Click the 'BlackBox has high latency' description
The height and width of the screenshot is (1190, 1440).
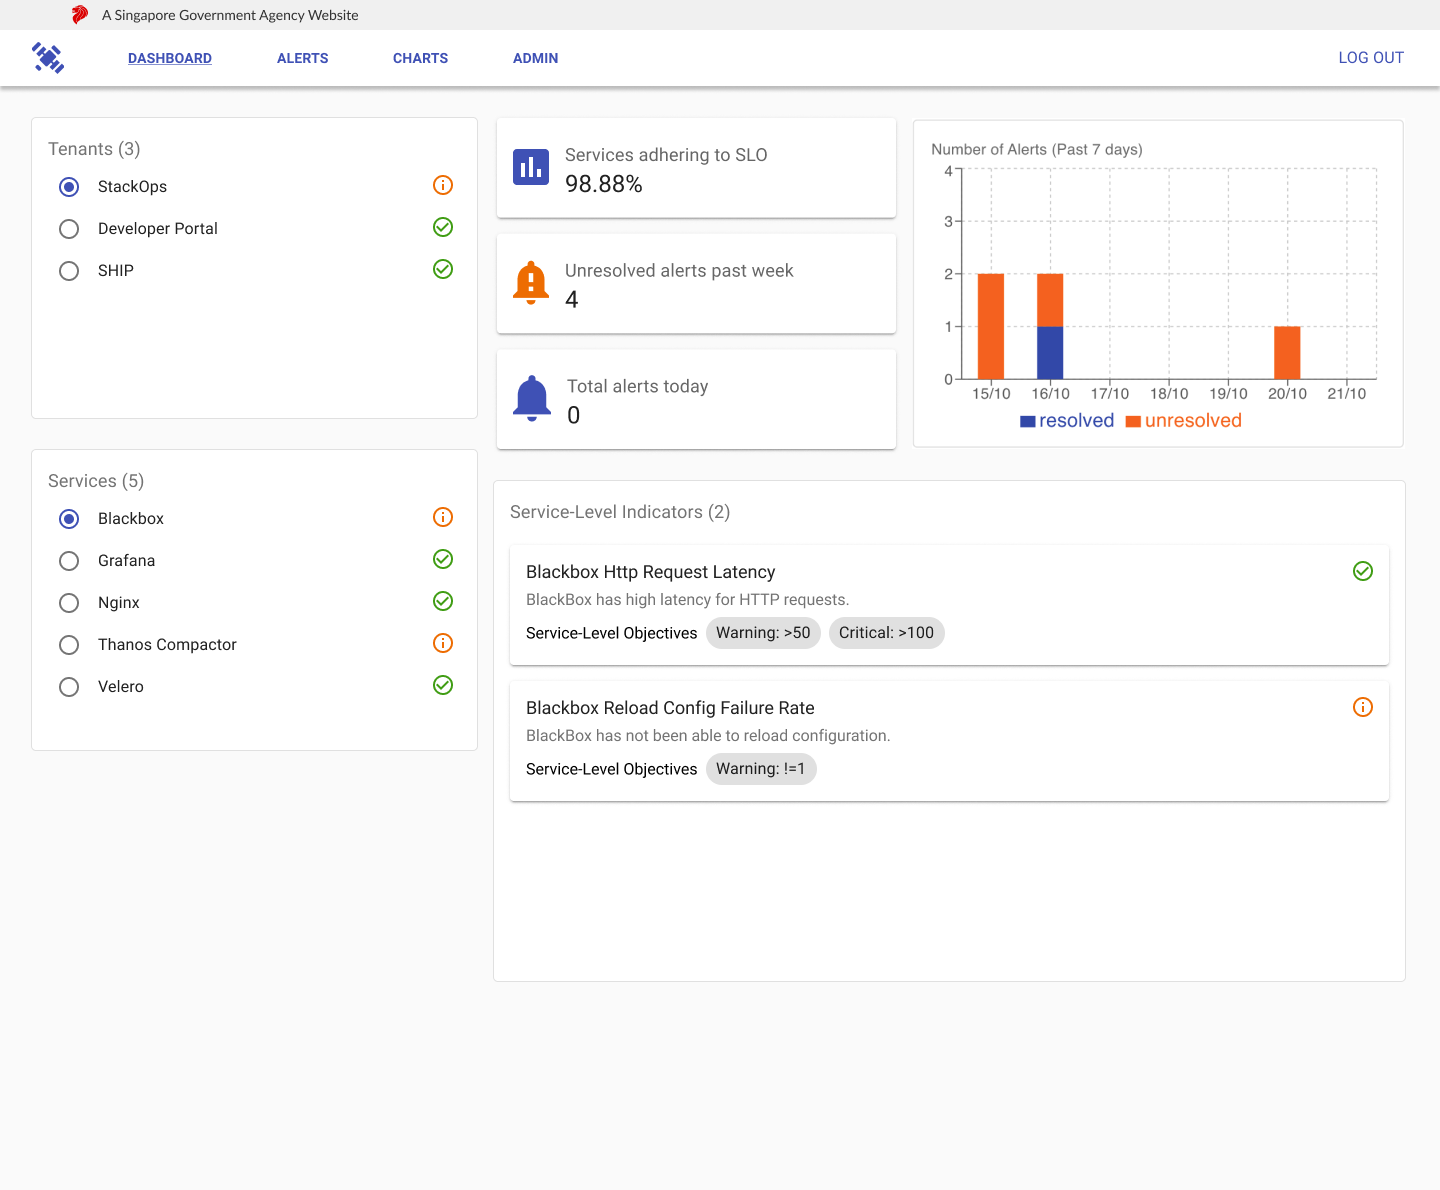(x=688, y=600)
